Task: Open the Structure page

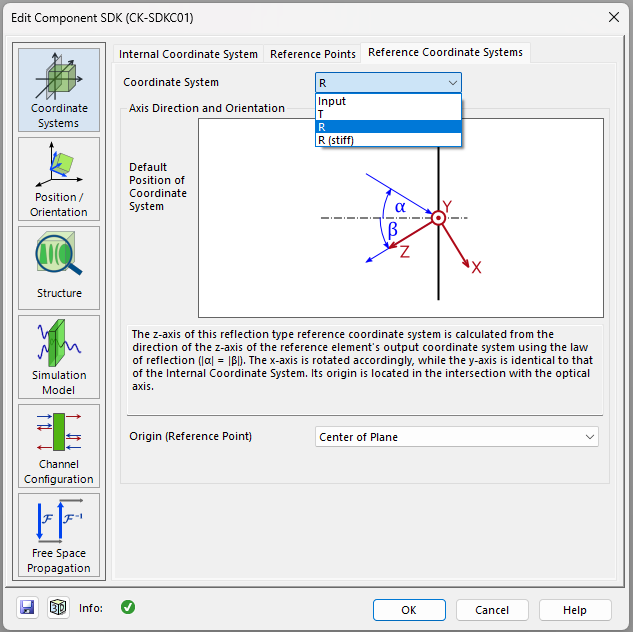Action: [x=59, y=268]
